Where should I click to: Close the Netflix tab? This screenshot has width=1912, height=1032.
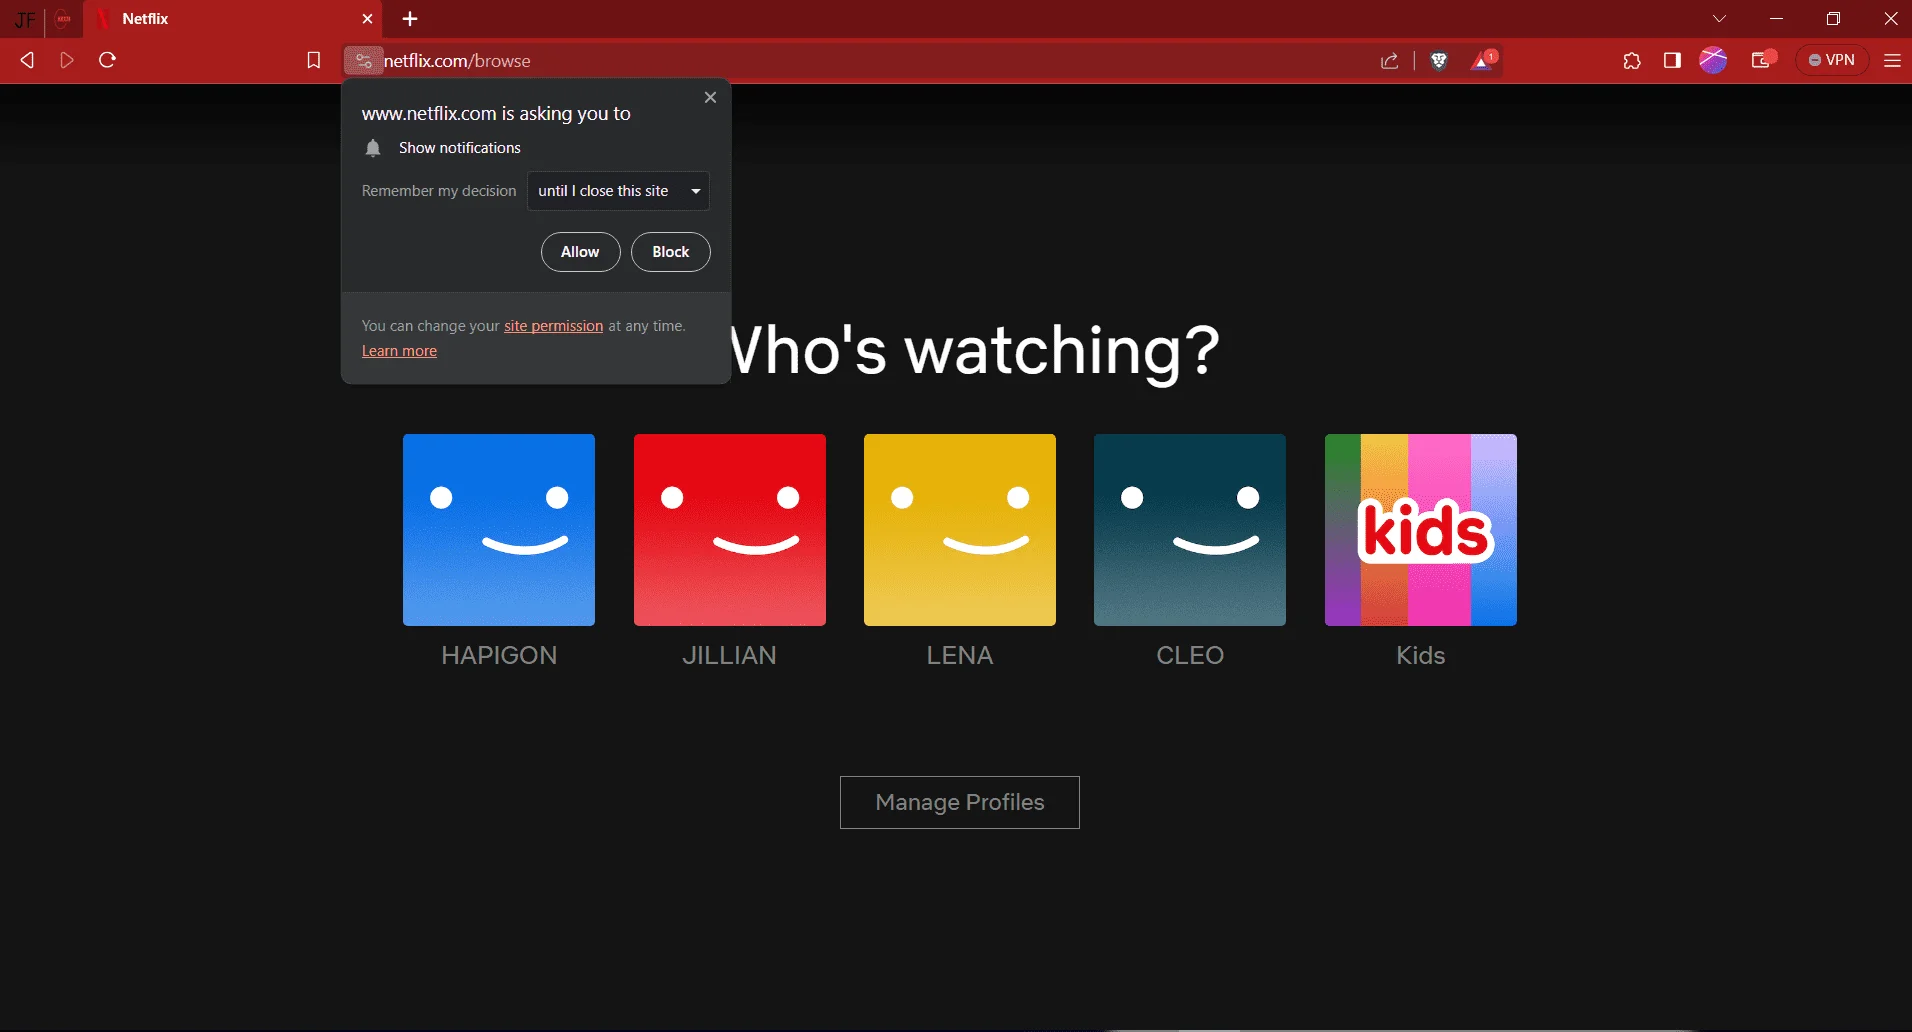tap(367, 19)
